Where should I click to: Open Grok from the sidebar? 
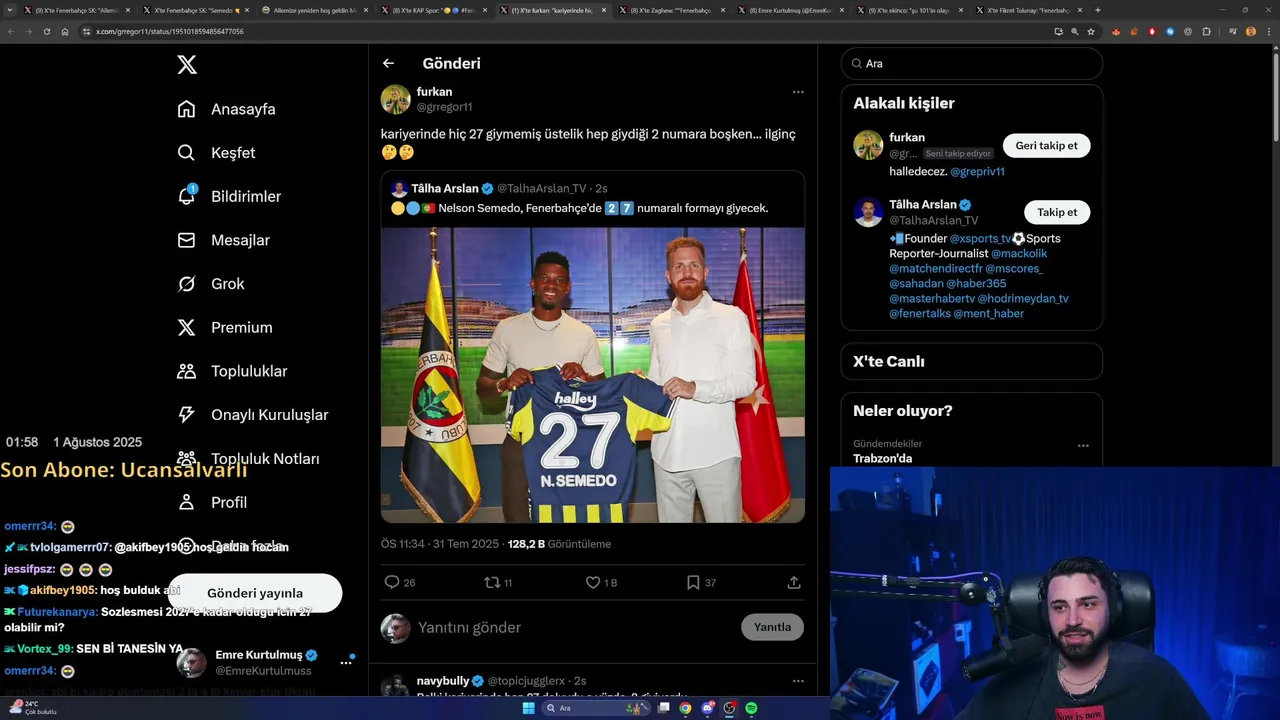click(211, 284)
